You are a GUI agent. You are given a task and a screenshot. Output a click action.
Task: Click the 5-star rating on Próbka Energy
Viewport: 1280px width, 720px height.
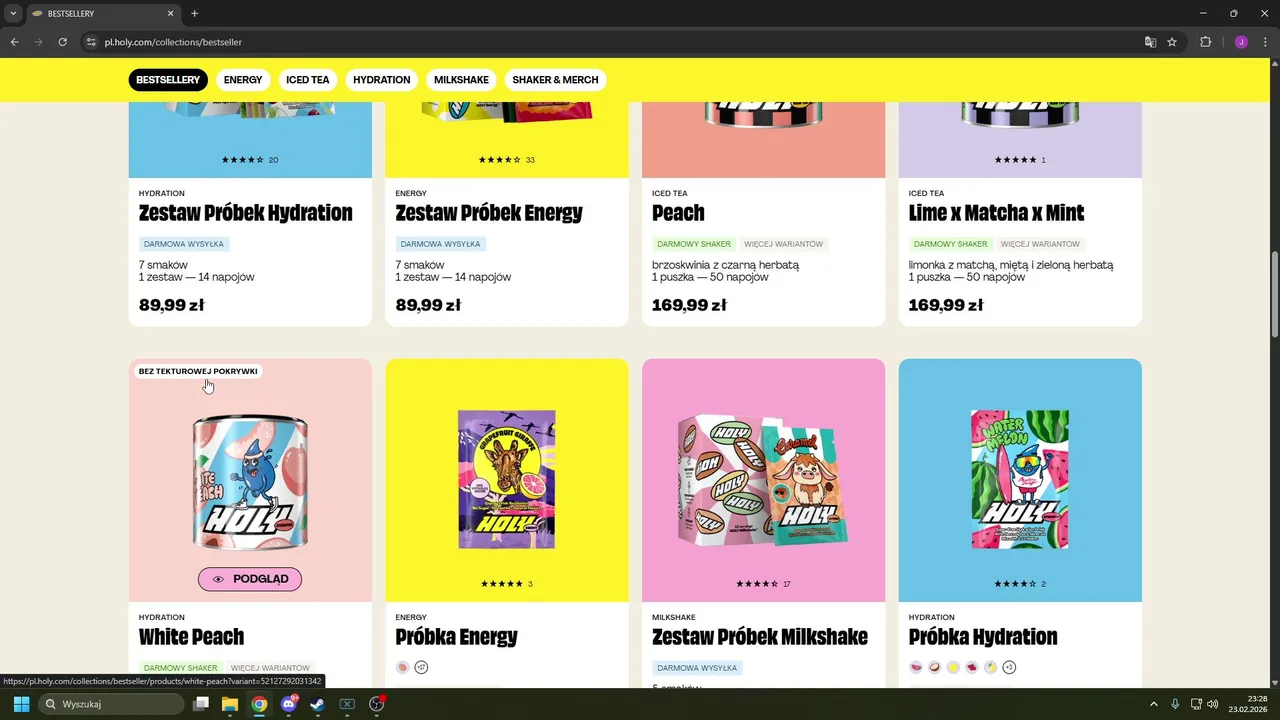click(x=507, y=584)
